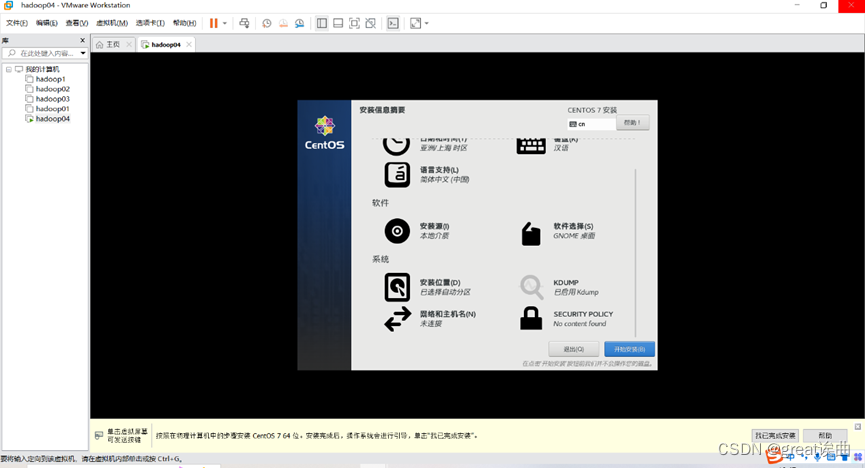Image resolution: width=865 pixels, height=468 pixels.
Task: Click the full screen mode icon
Action: (x=355, y=23)
